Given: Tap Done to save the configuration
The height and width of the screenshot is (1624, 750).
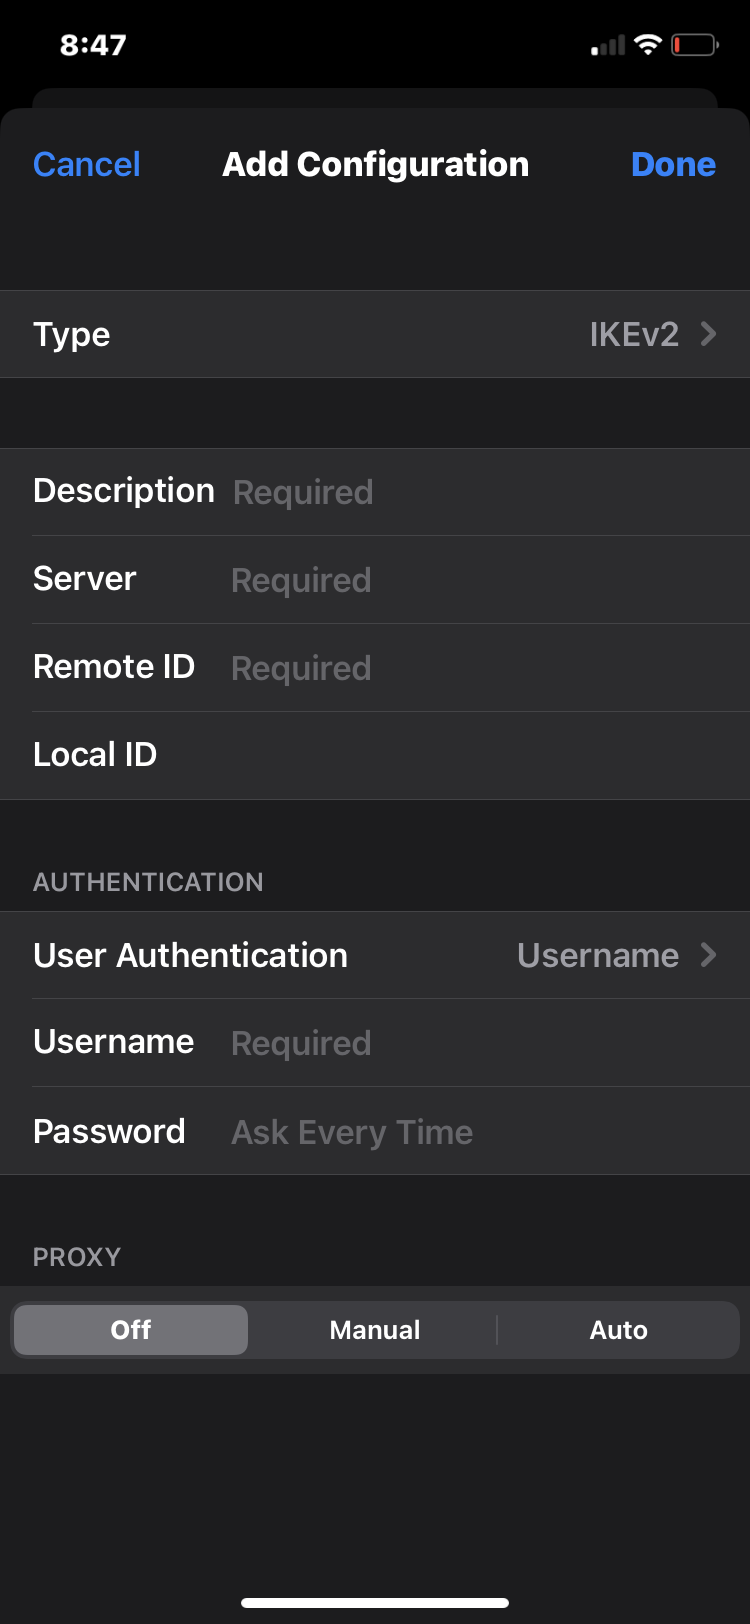Looking at the screenshot, I should click(673, 164).
